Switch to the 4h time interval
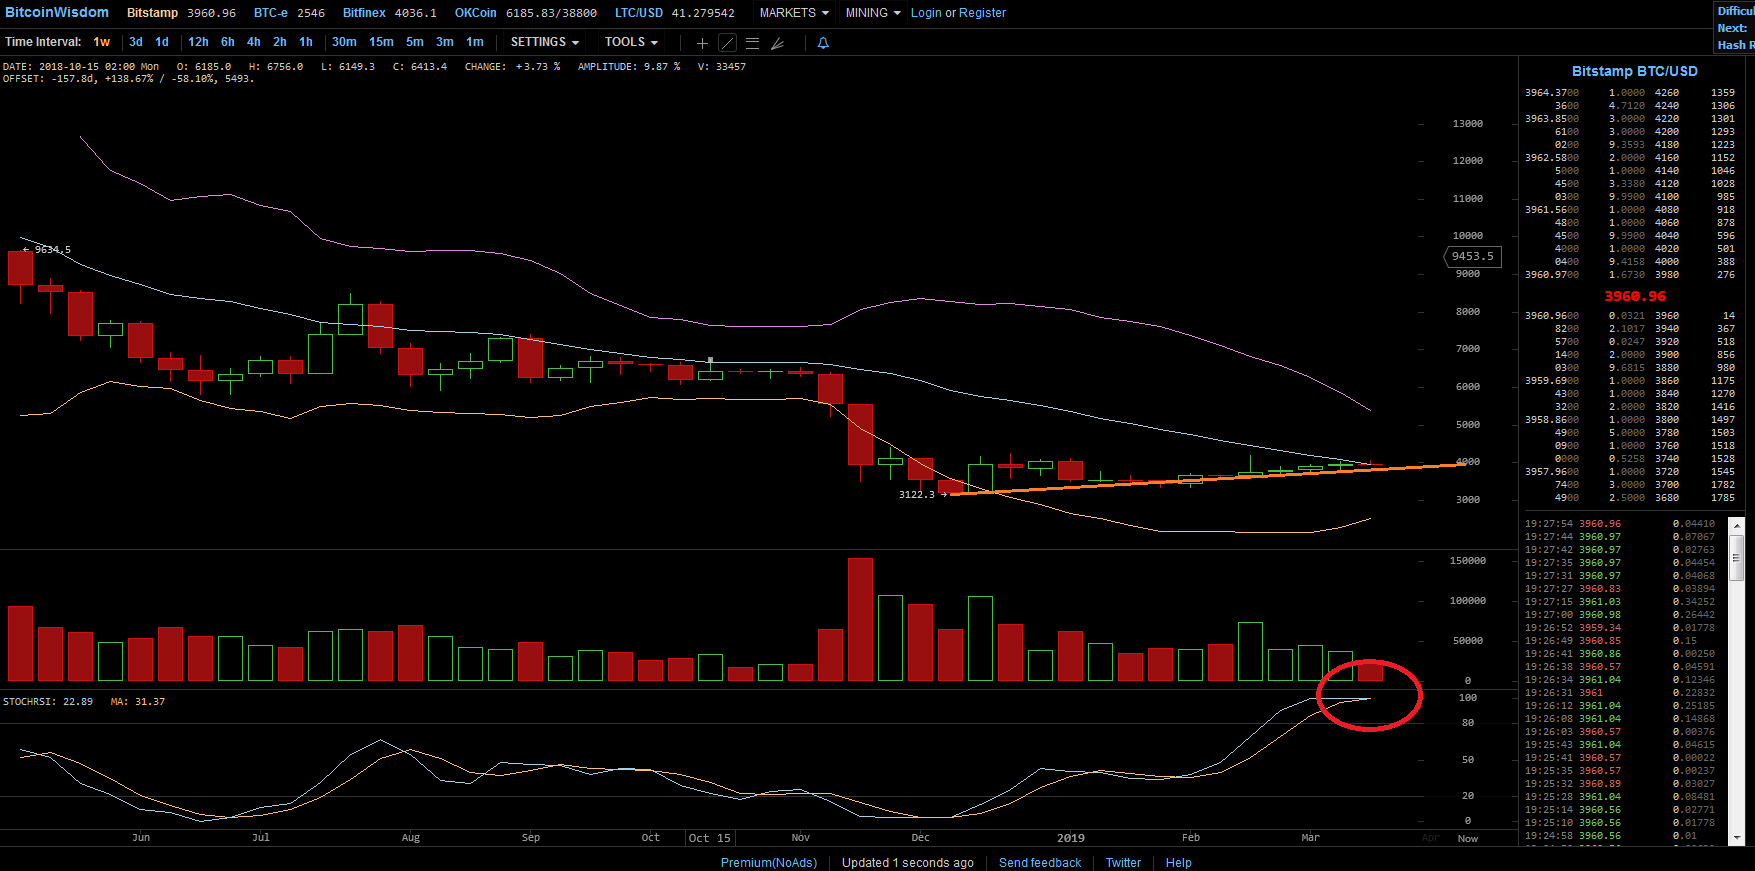This screenshot has width=1755, height=871. coord(254,42)
